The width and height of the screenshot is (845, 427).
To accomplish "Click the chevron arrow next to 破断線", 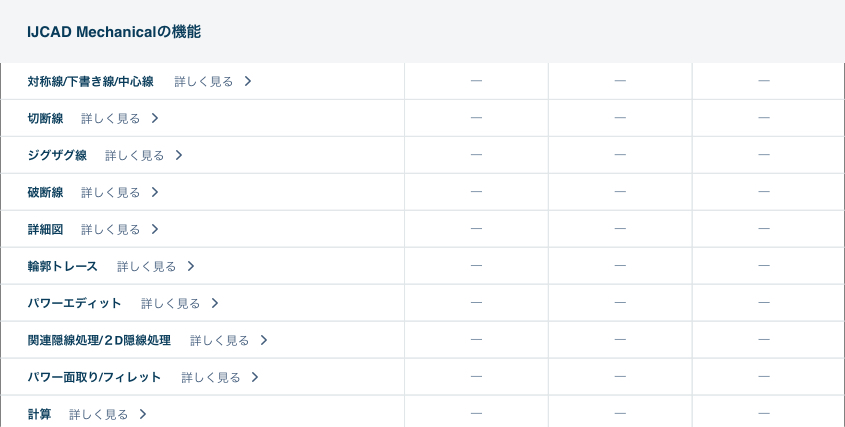I will coord(155,192).
